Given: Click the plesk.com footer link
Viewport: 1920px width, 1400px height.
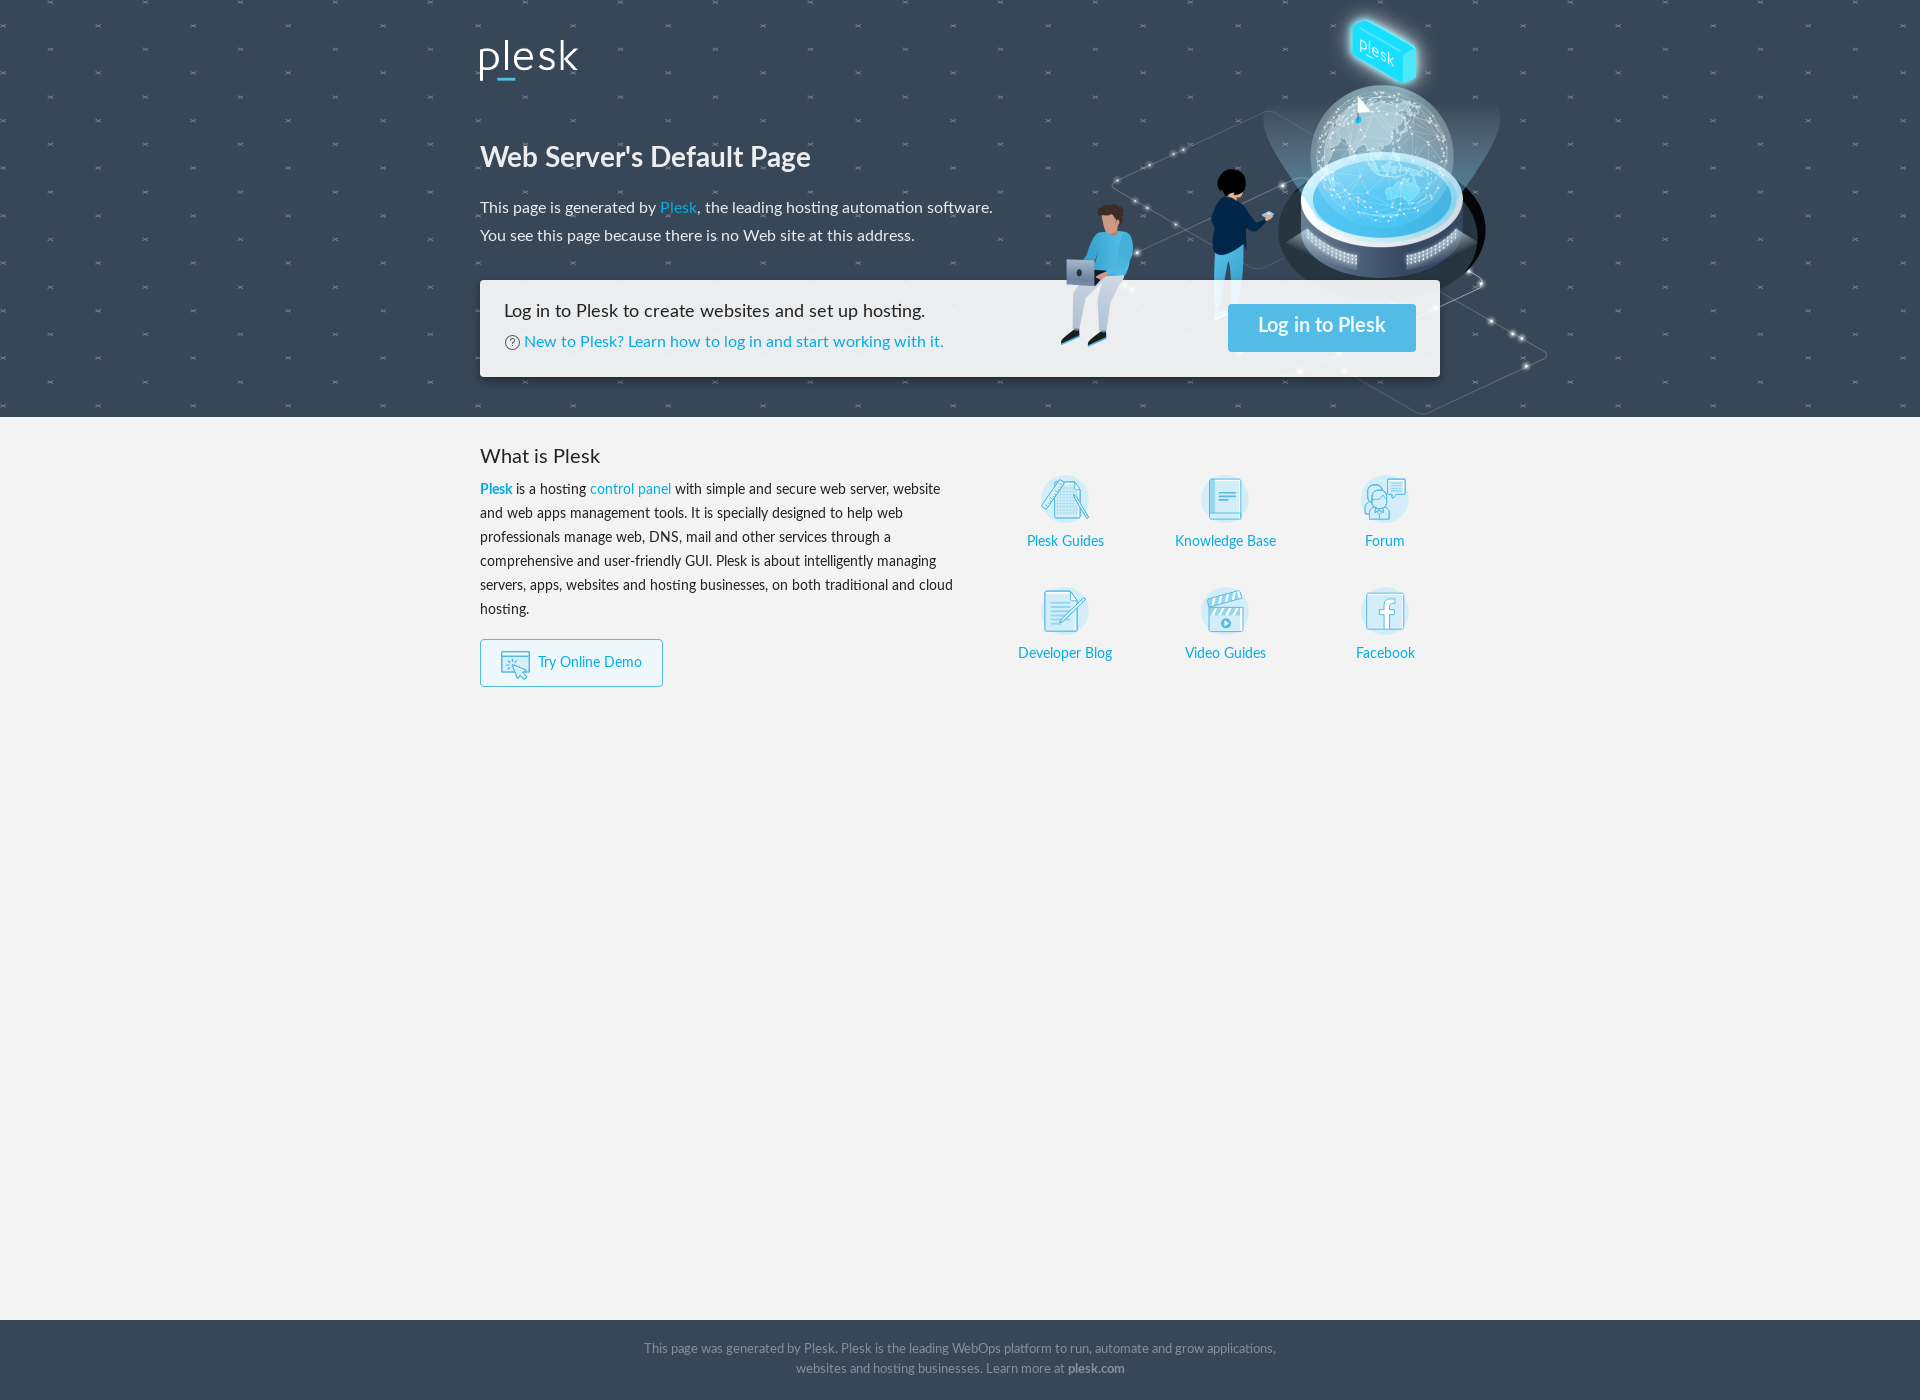Looking at the screenshot, I should 1096,1369.
